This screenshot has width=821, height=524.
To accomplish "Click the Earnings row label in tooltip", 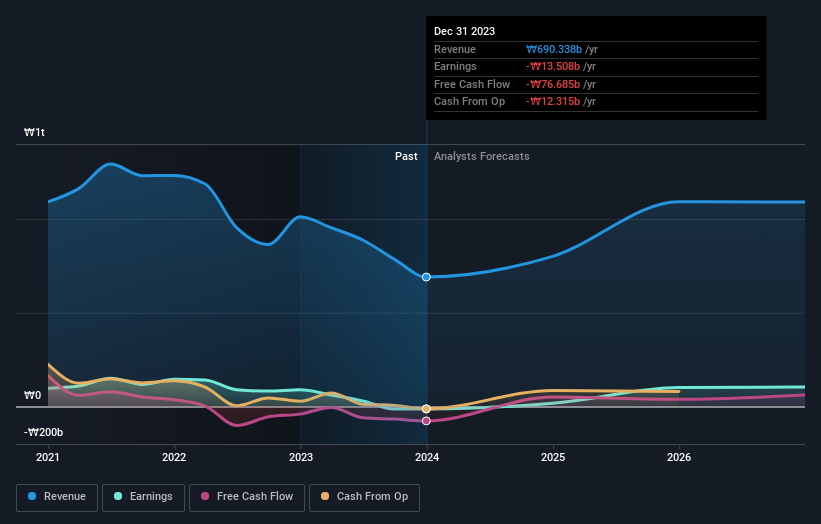I will click(x=456, y=66).
